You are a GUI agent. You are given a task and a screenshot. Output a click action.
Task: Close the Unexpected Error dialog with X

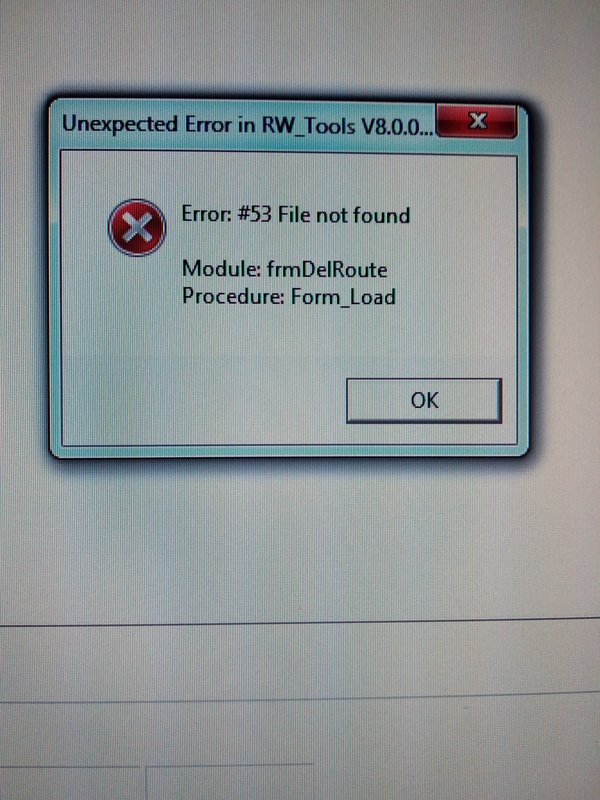pyautogui.click(x=477, y=121)
